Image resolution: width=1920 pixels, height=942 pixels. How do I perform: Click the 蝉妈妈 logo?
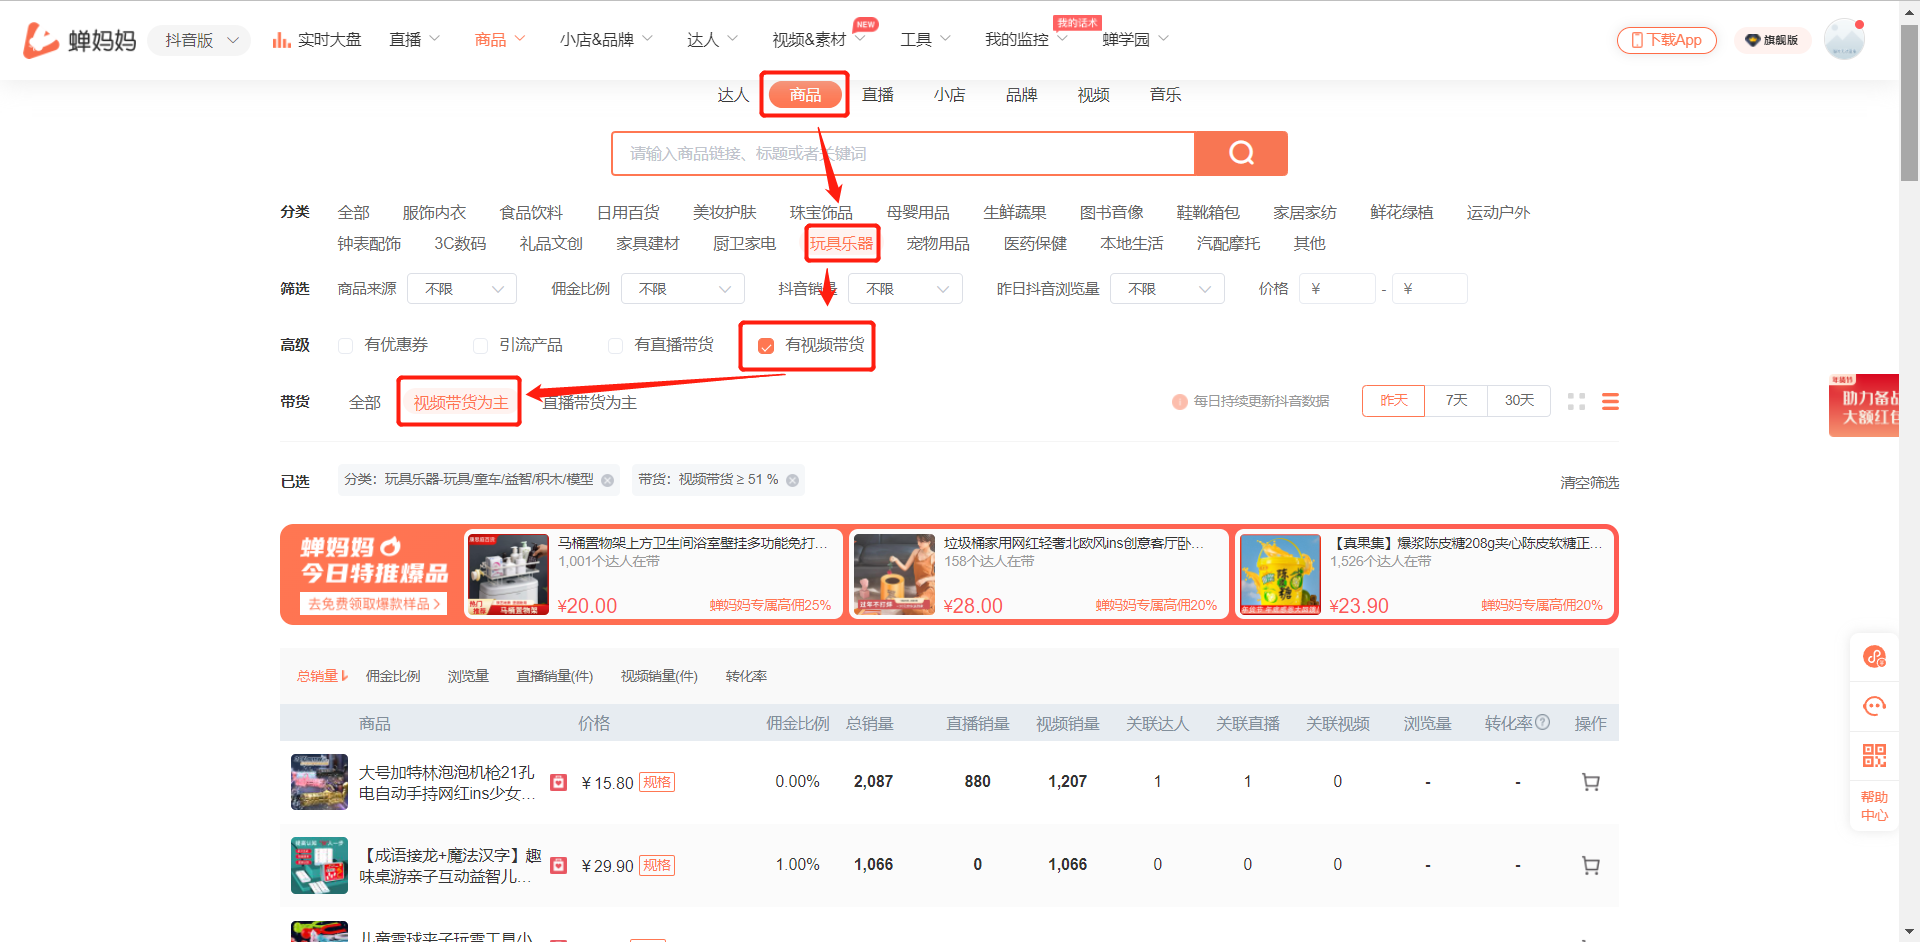coord(80,40)
